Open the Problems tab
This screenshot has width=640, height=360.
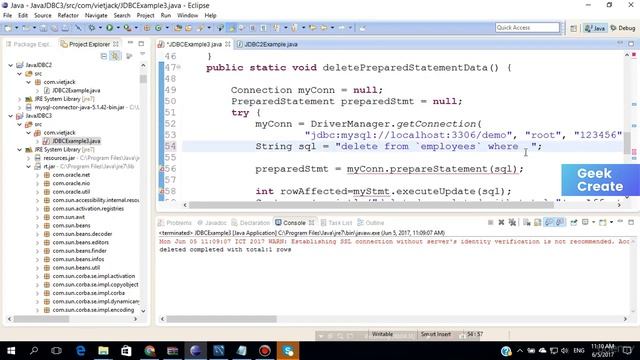(x=175, y=222)
